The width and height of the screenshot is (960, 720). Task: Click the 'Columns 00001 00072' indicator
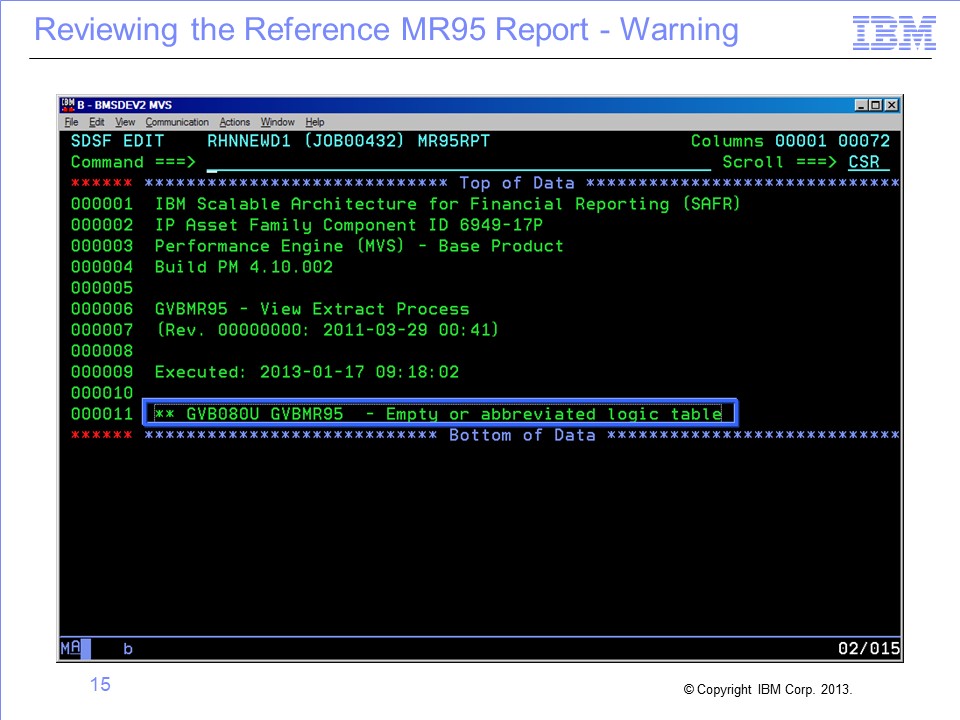[x=790, y=141]
